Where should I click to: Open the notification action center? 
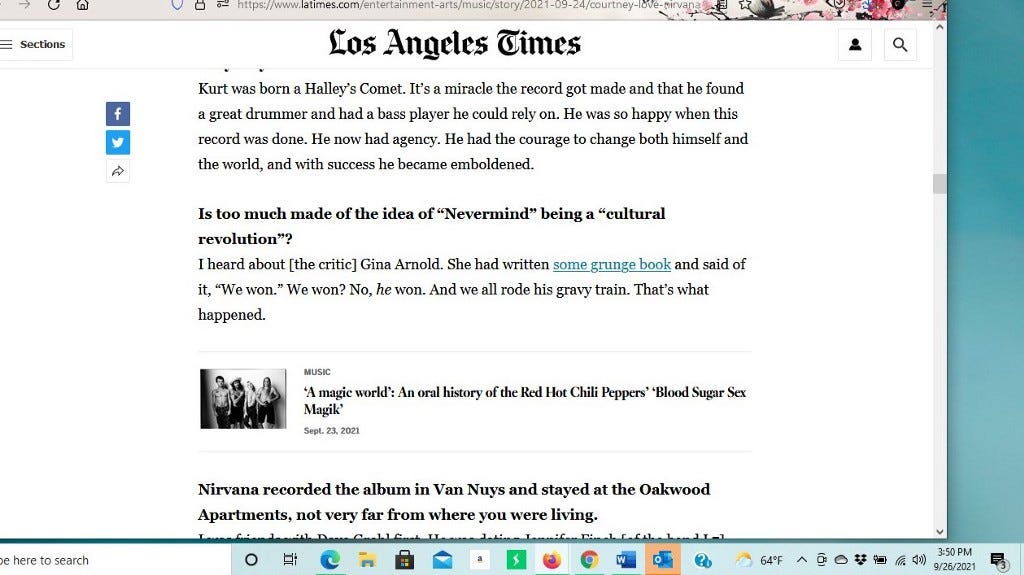click(x=998, y=560)
